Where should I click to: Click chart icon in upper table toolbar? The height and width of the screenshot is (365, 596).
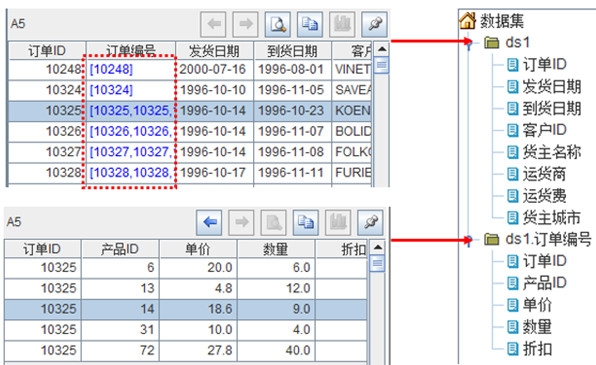click(x=342, y=24)
